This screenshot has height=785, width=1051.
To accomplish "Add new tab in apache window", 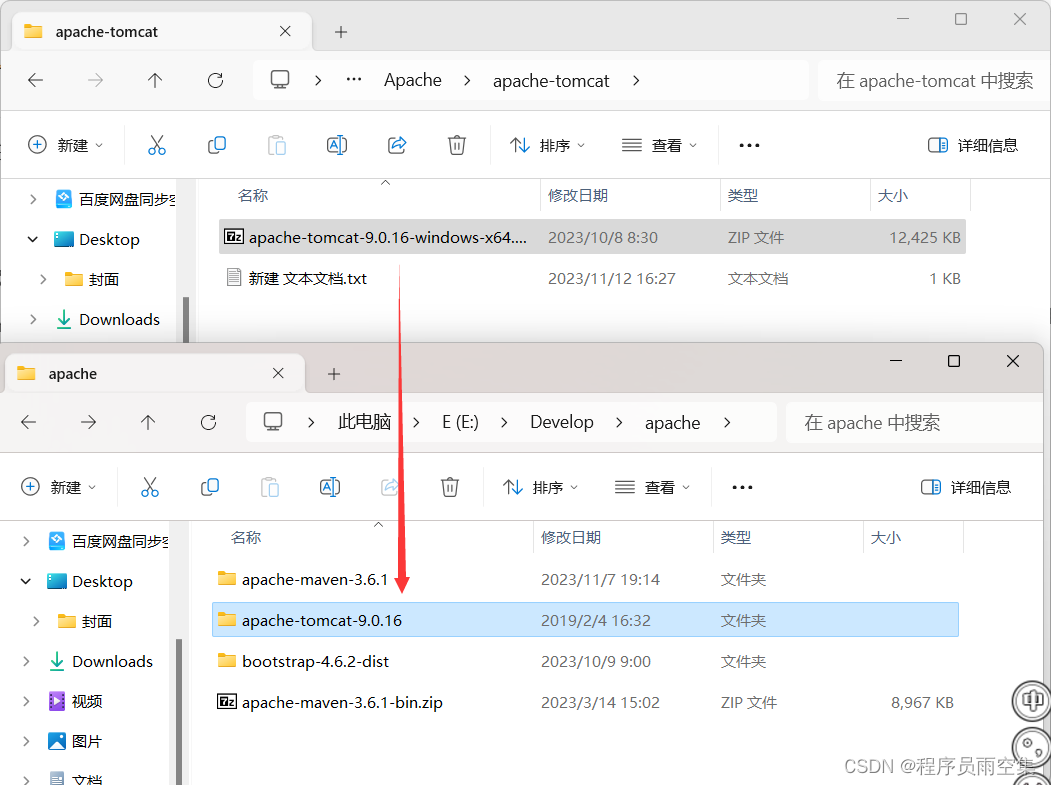I will pyautogui.click(x=334, y=373).
